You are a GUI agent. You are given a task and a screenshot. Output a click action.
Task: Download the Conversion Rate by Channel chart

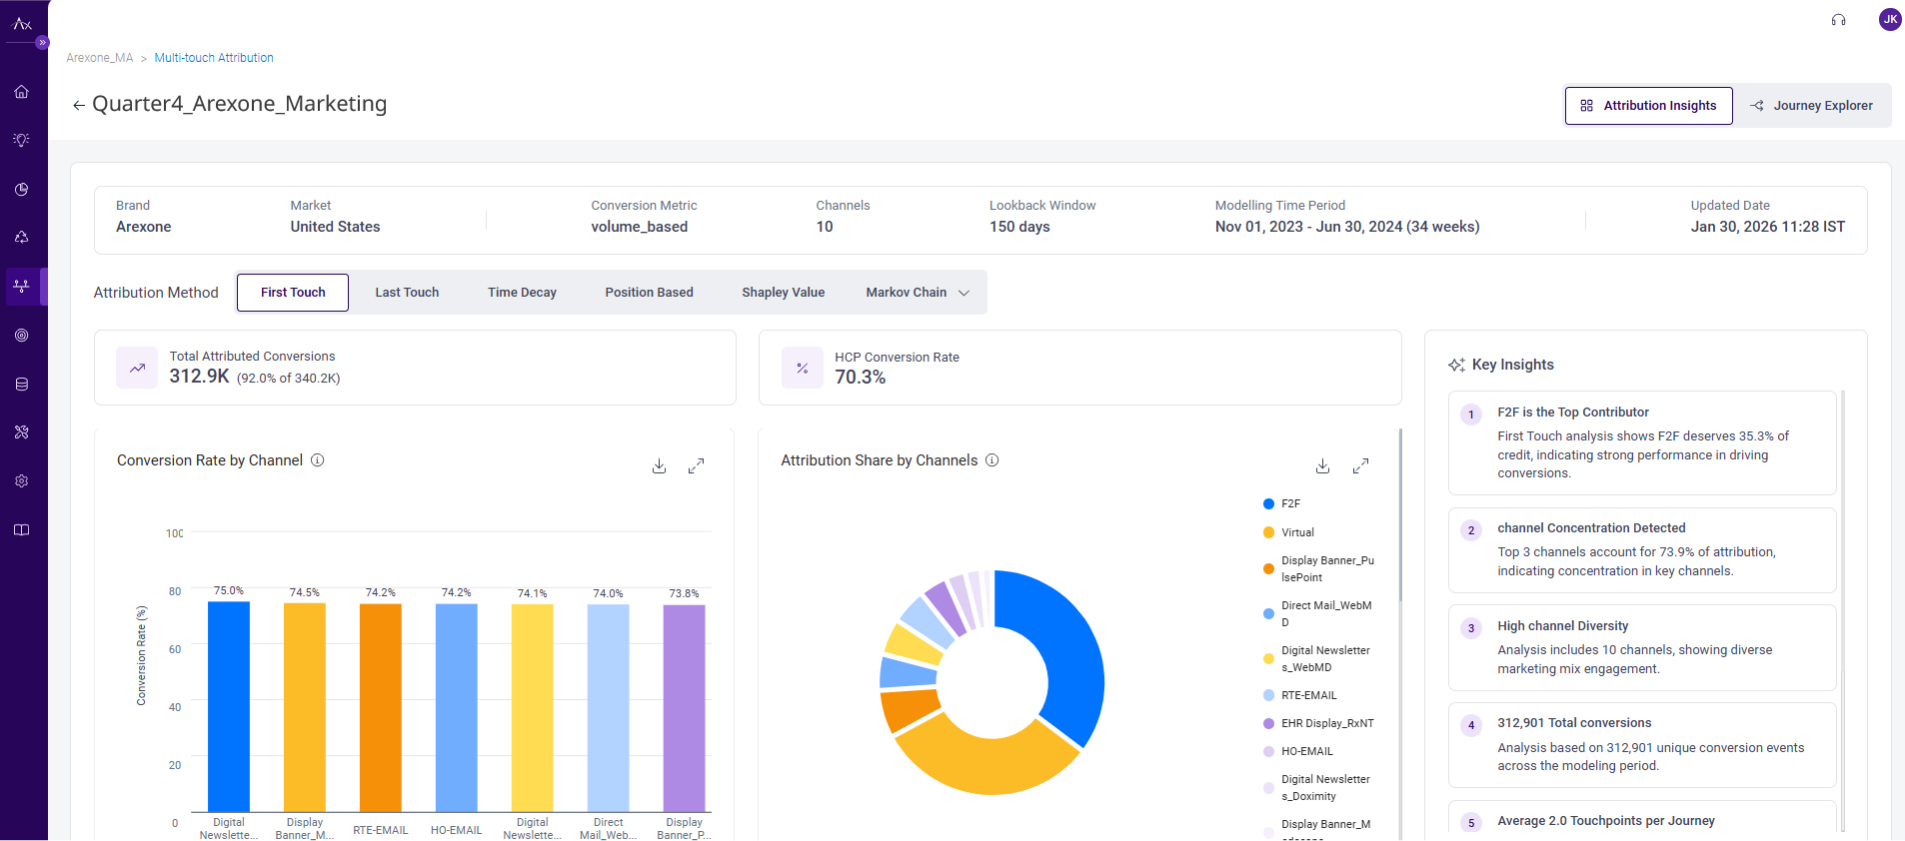tap(659, 466)
